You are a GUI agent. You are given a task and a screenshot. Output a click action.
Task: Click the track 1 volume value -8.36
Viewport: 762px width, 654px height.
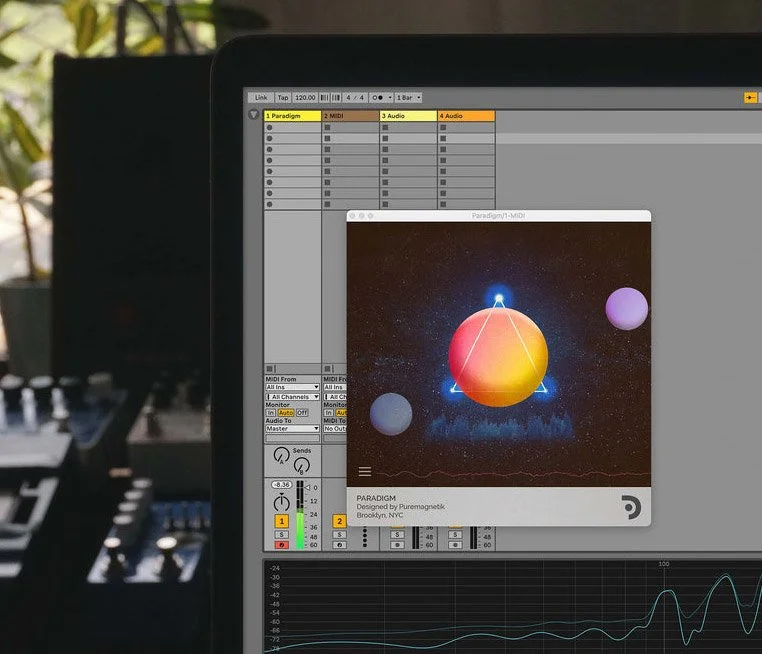(281, 484)
